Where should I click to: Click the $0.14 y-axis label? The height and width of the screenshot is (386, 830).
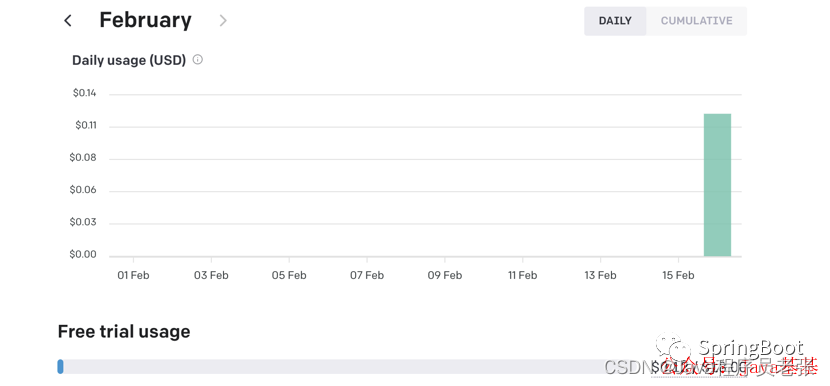(x=85, y=94)
